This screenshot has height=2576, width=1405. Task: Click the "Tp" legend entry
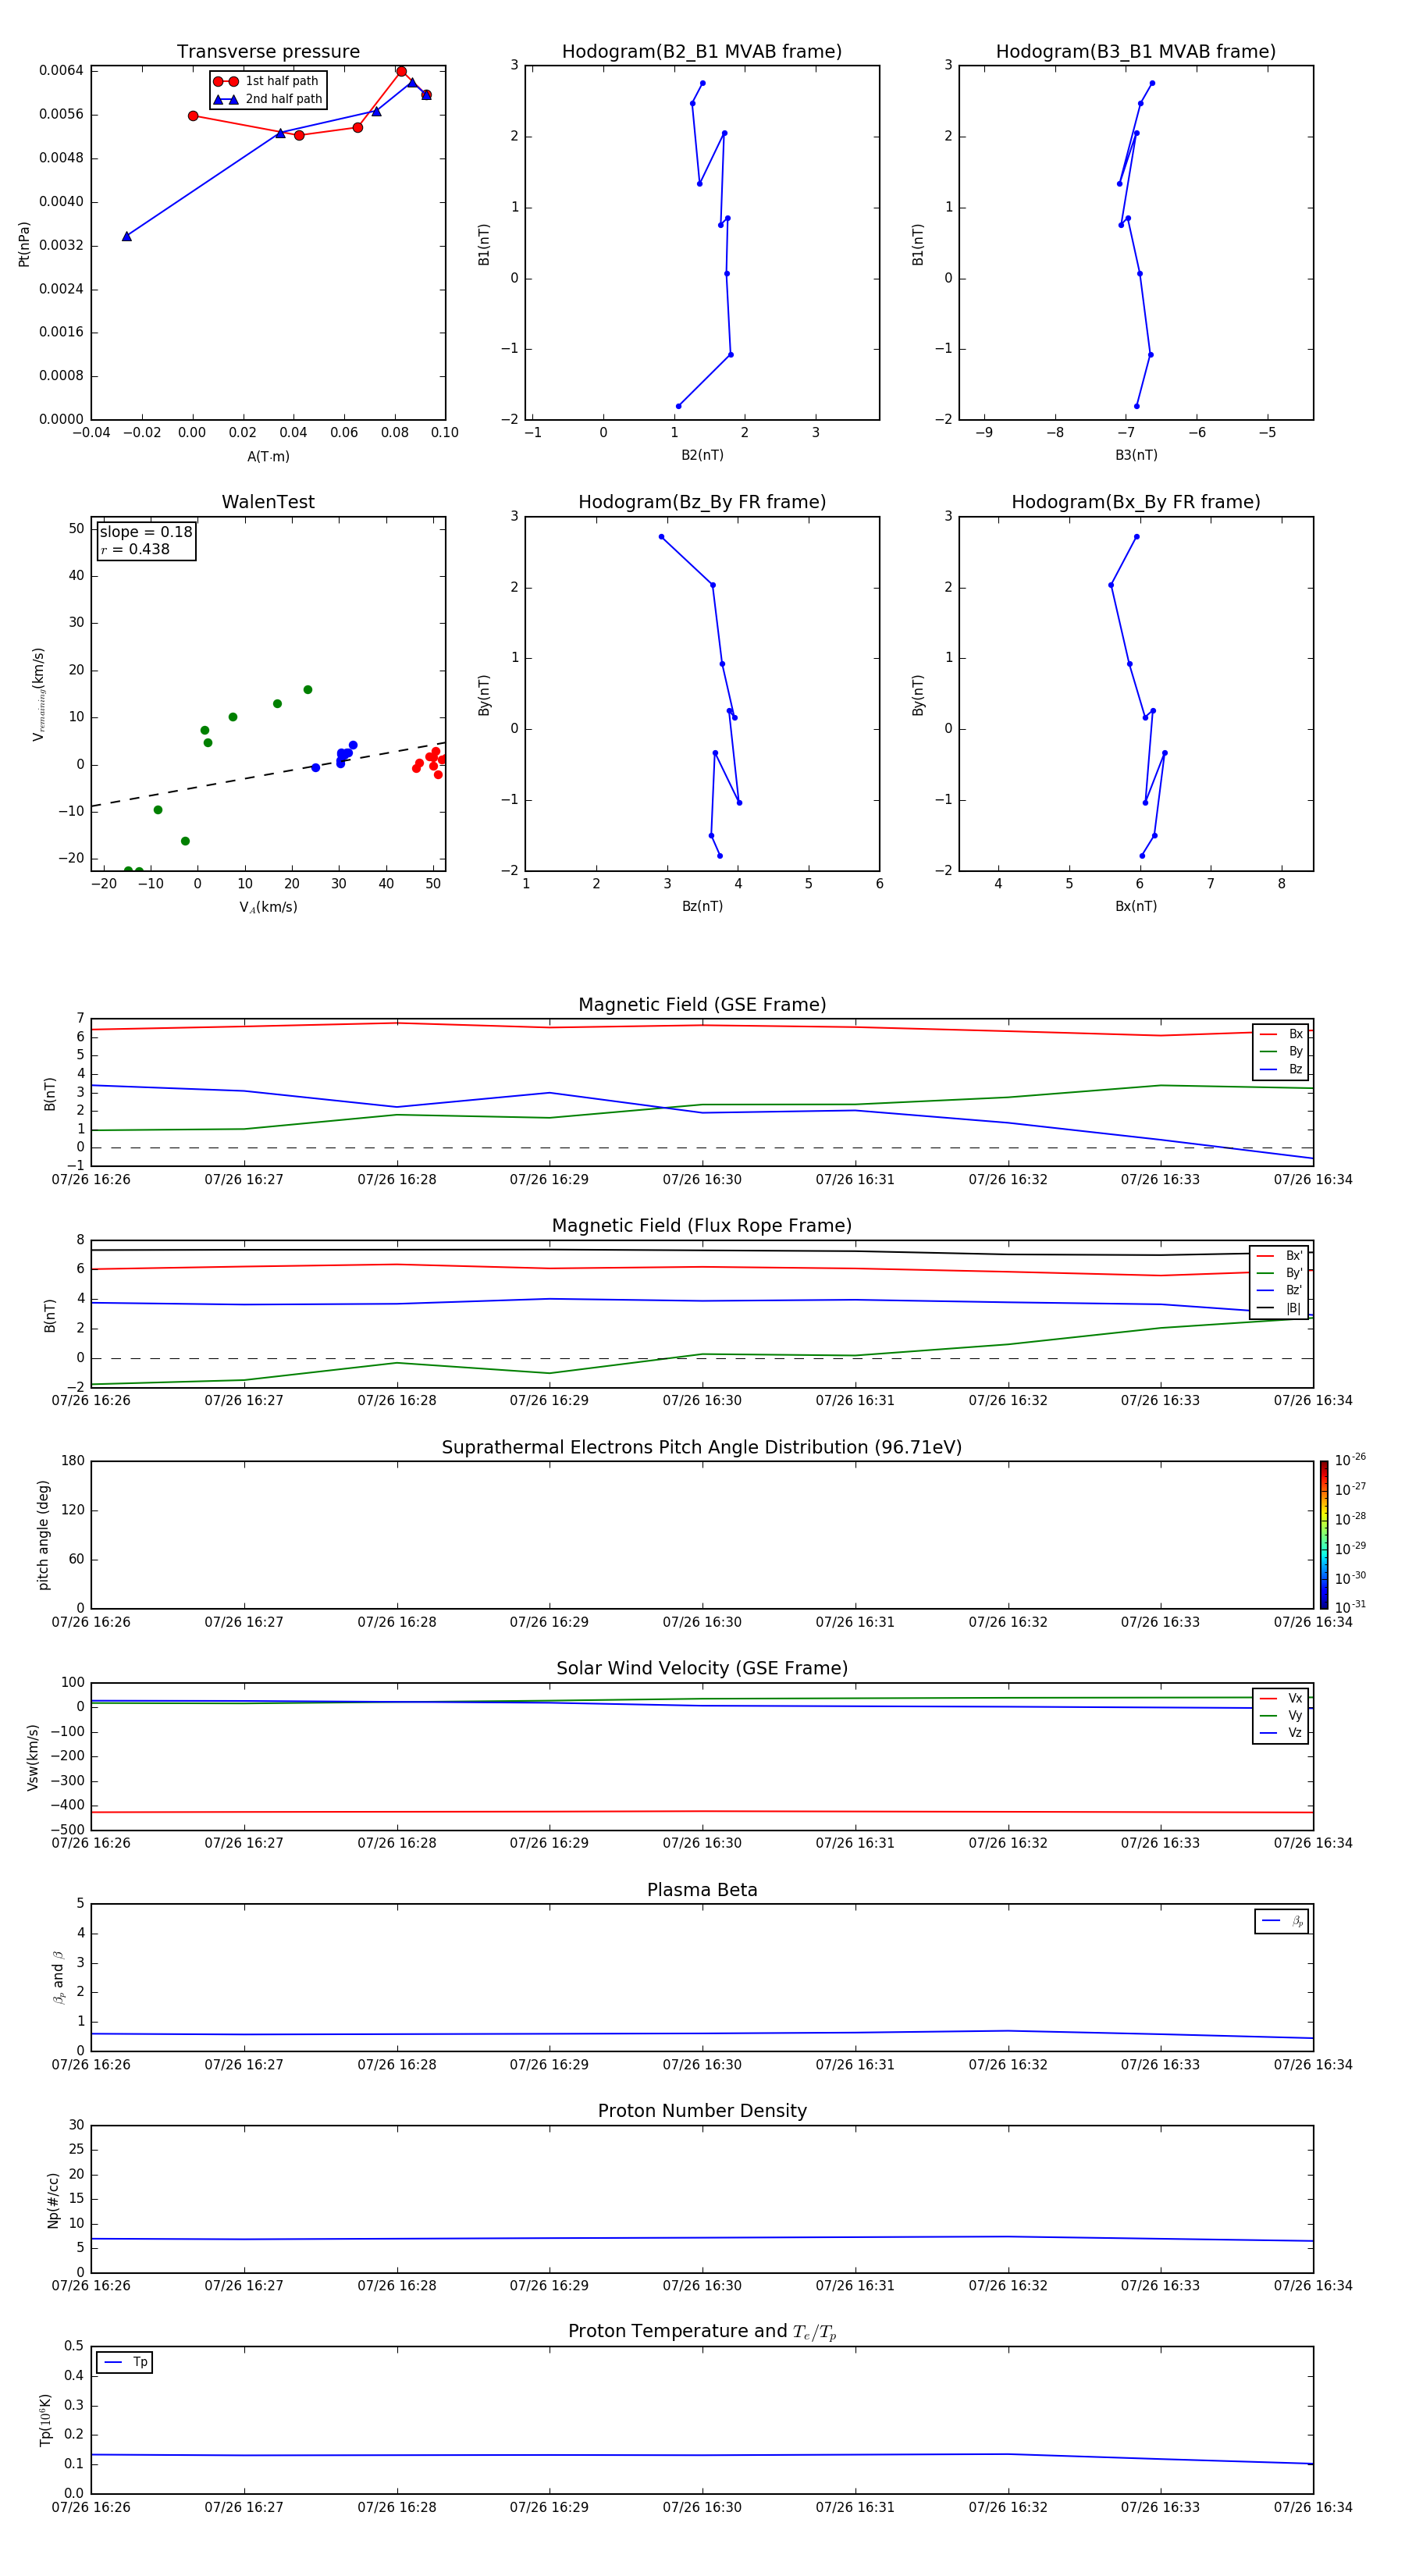[125, 2363]
